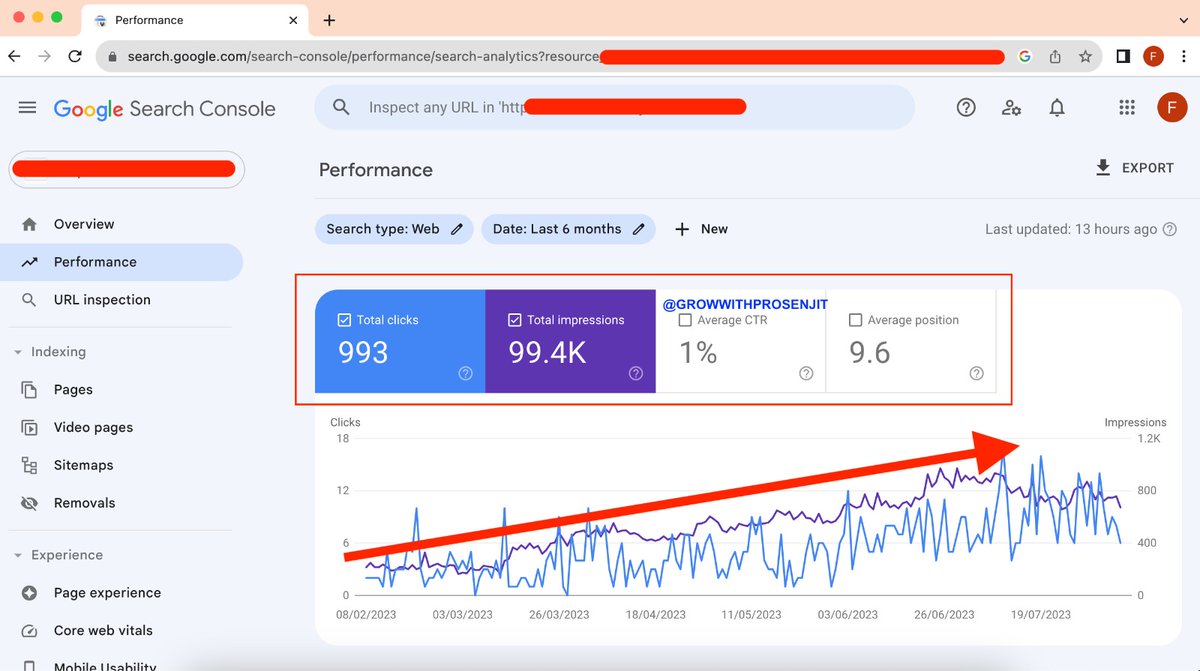Collapse the Experience section
This screenshot has height=671, width=1200.
coord(18,555)
